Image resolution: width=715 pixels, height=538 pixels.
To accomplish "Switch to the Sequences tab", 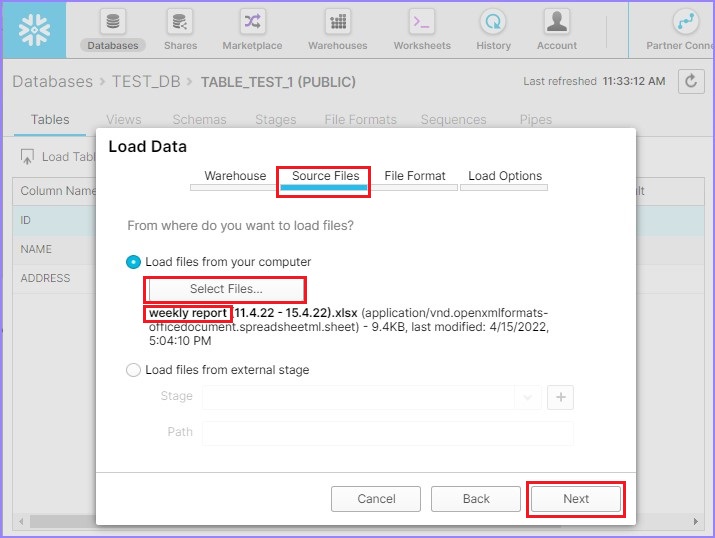I will coord(453,120).
